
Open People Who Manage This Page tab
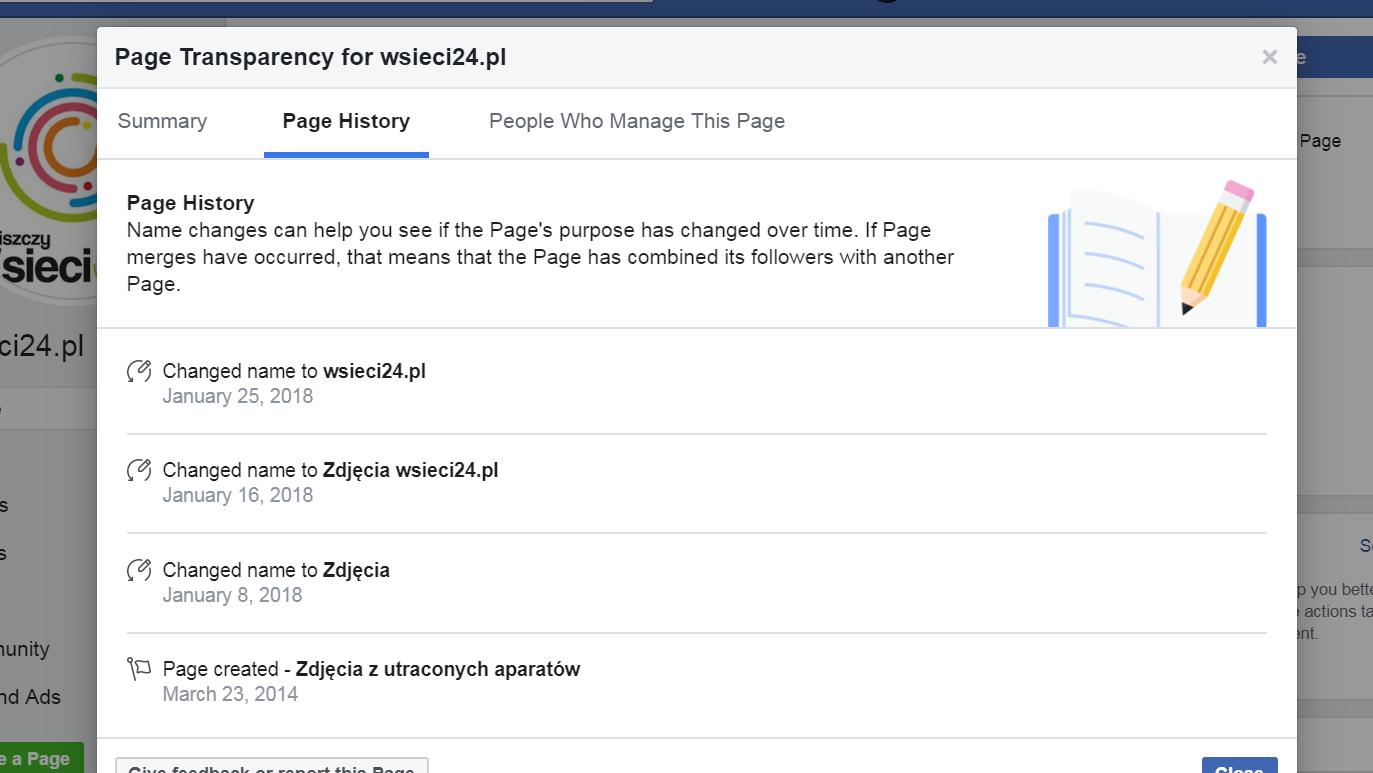[x=637, y=121]
